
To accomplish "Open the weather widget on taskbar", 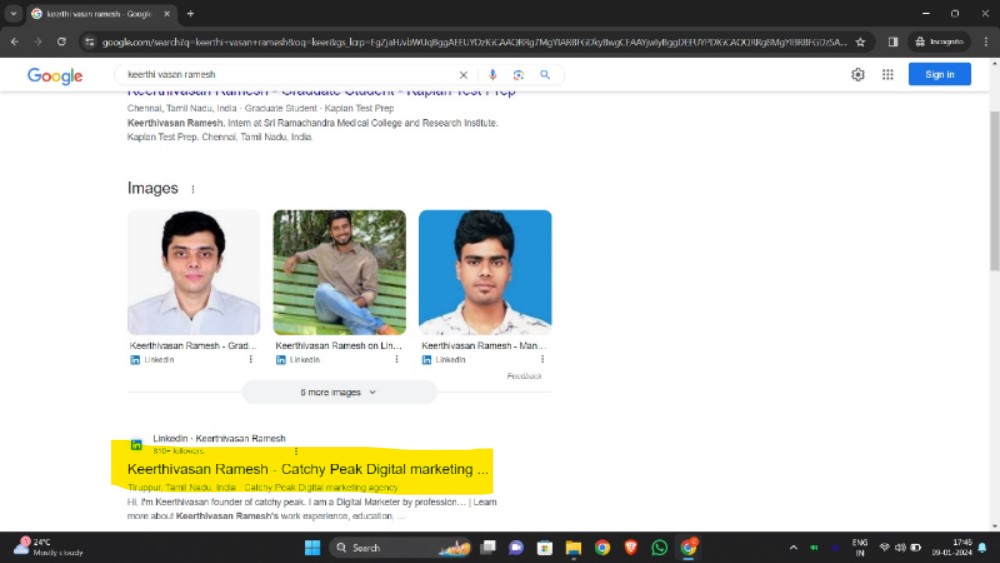I will [50, 547].
